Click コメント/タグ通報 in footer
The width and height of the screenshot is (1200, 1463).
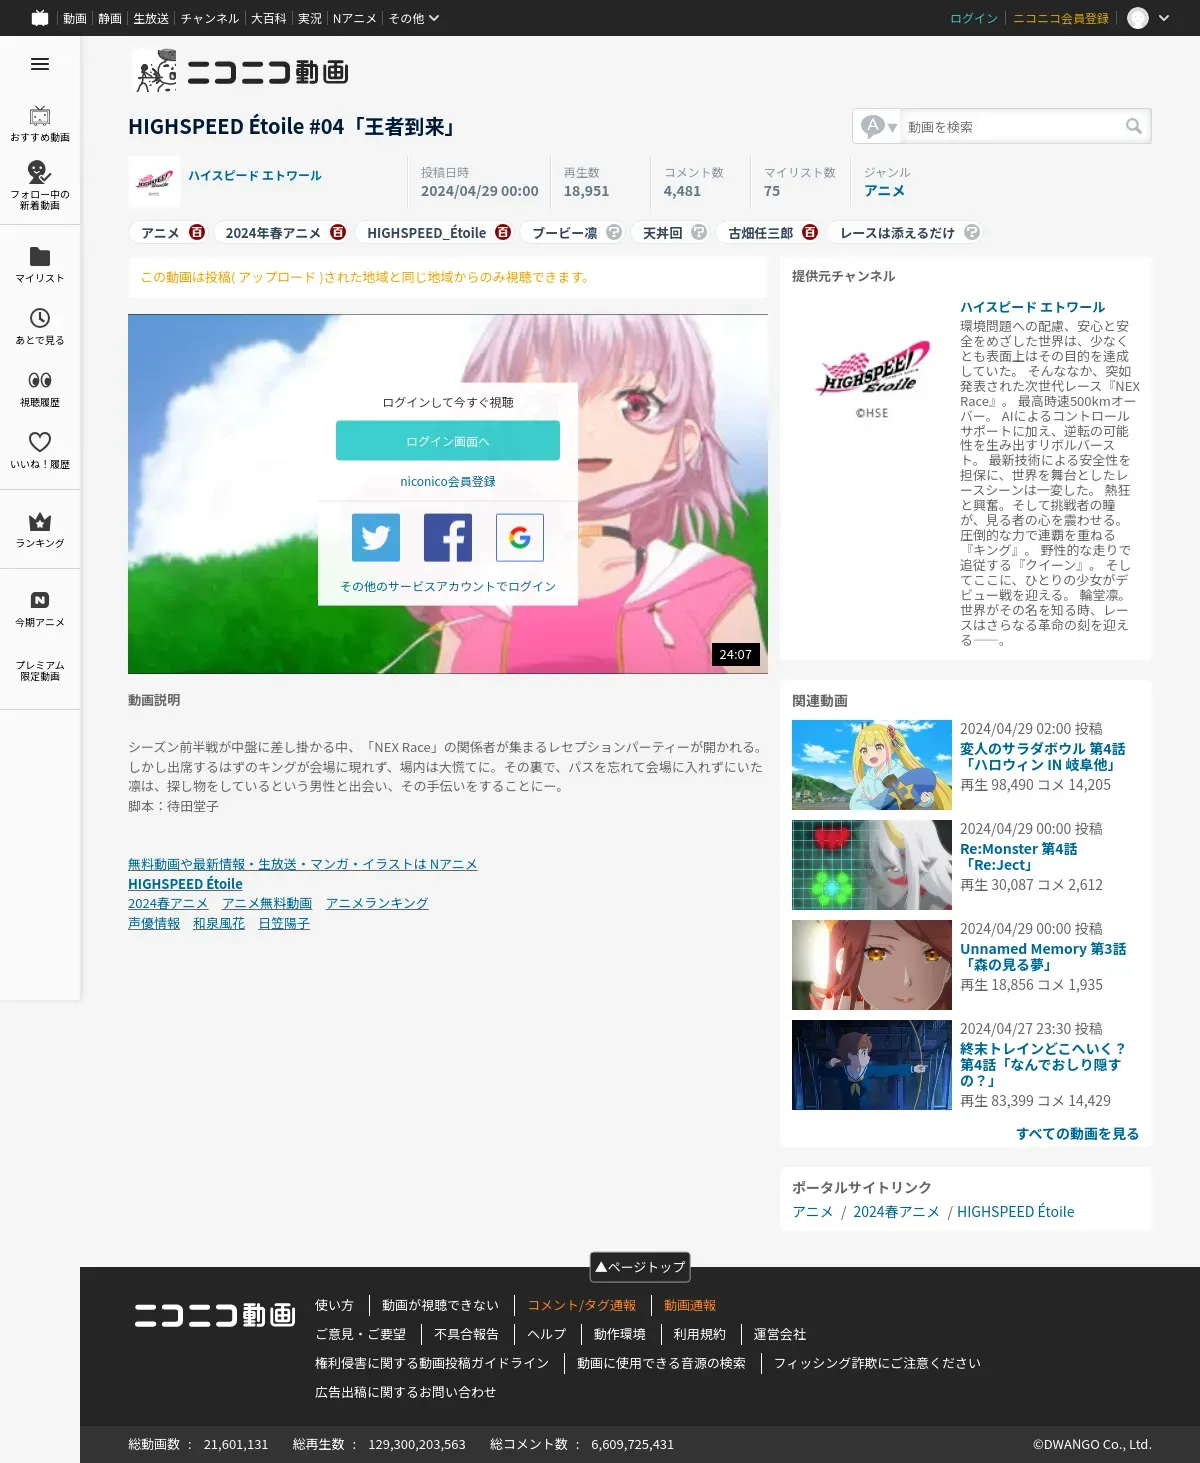(582, 1305)
